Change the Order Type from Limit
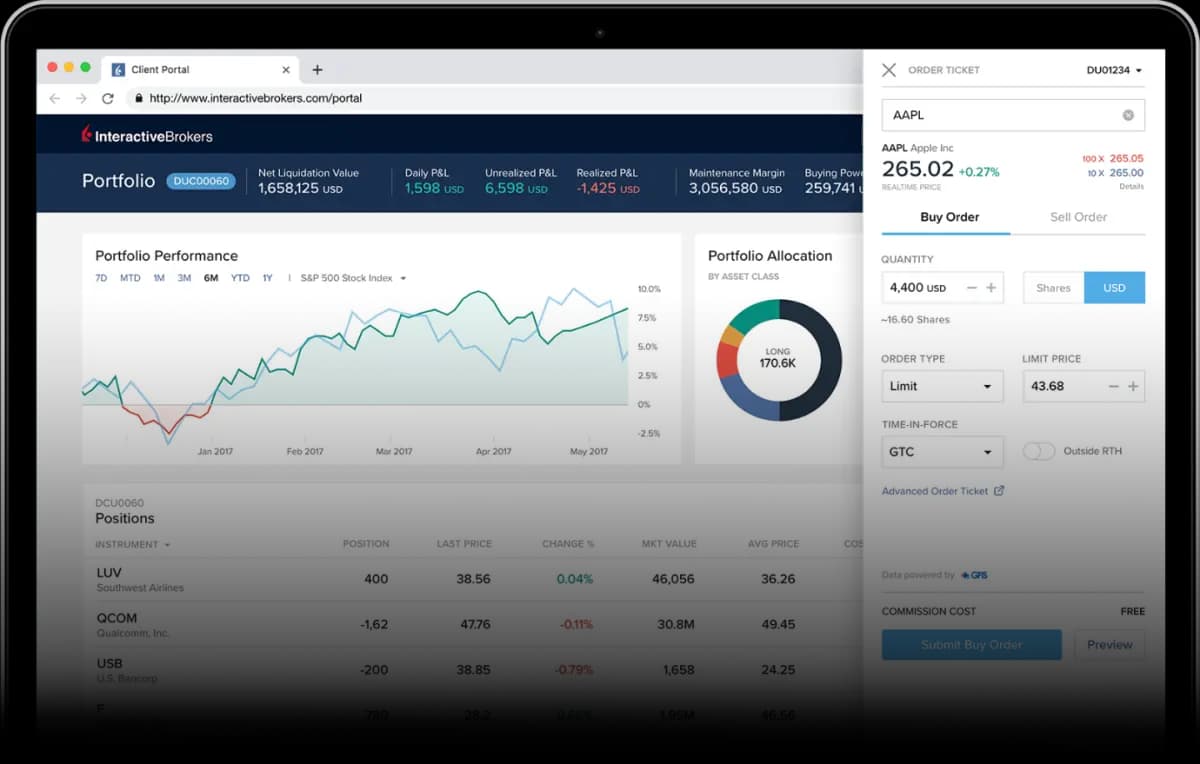 [x=941, y=386]
